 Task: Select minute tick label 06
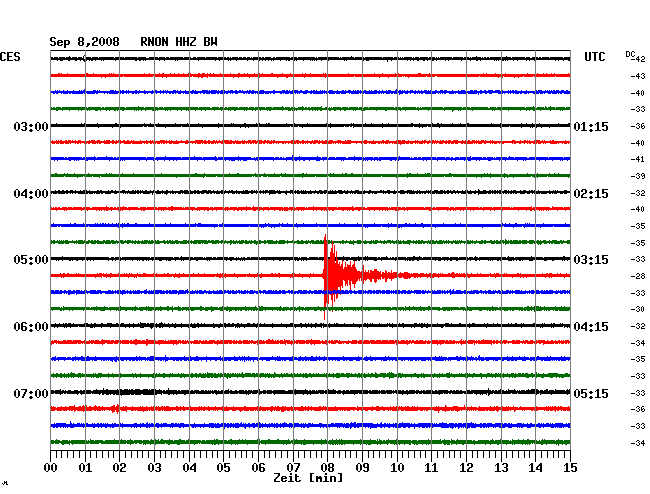pyautogui.click(x=258, y=467)
